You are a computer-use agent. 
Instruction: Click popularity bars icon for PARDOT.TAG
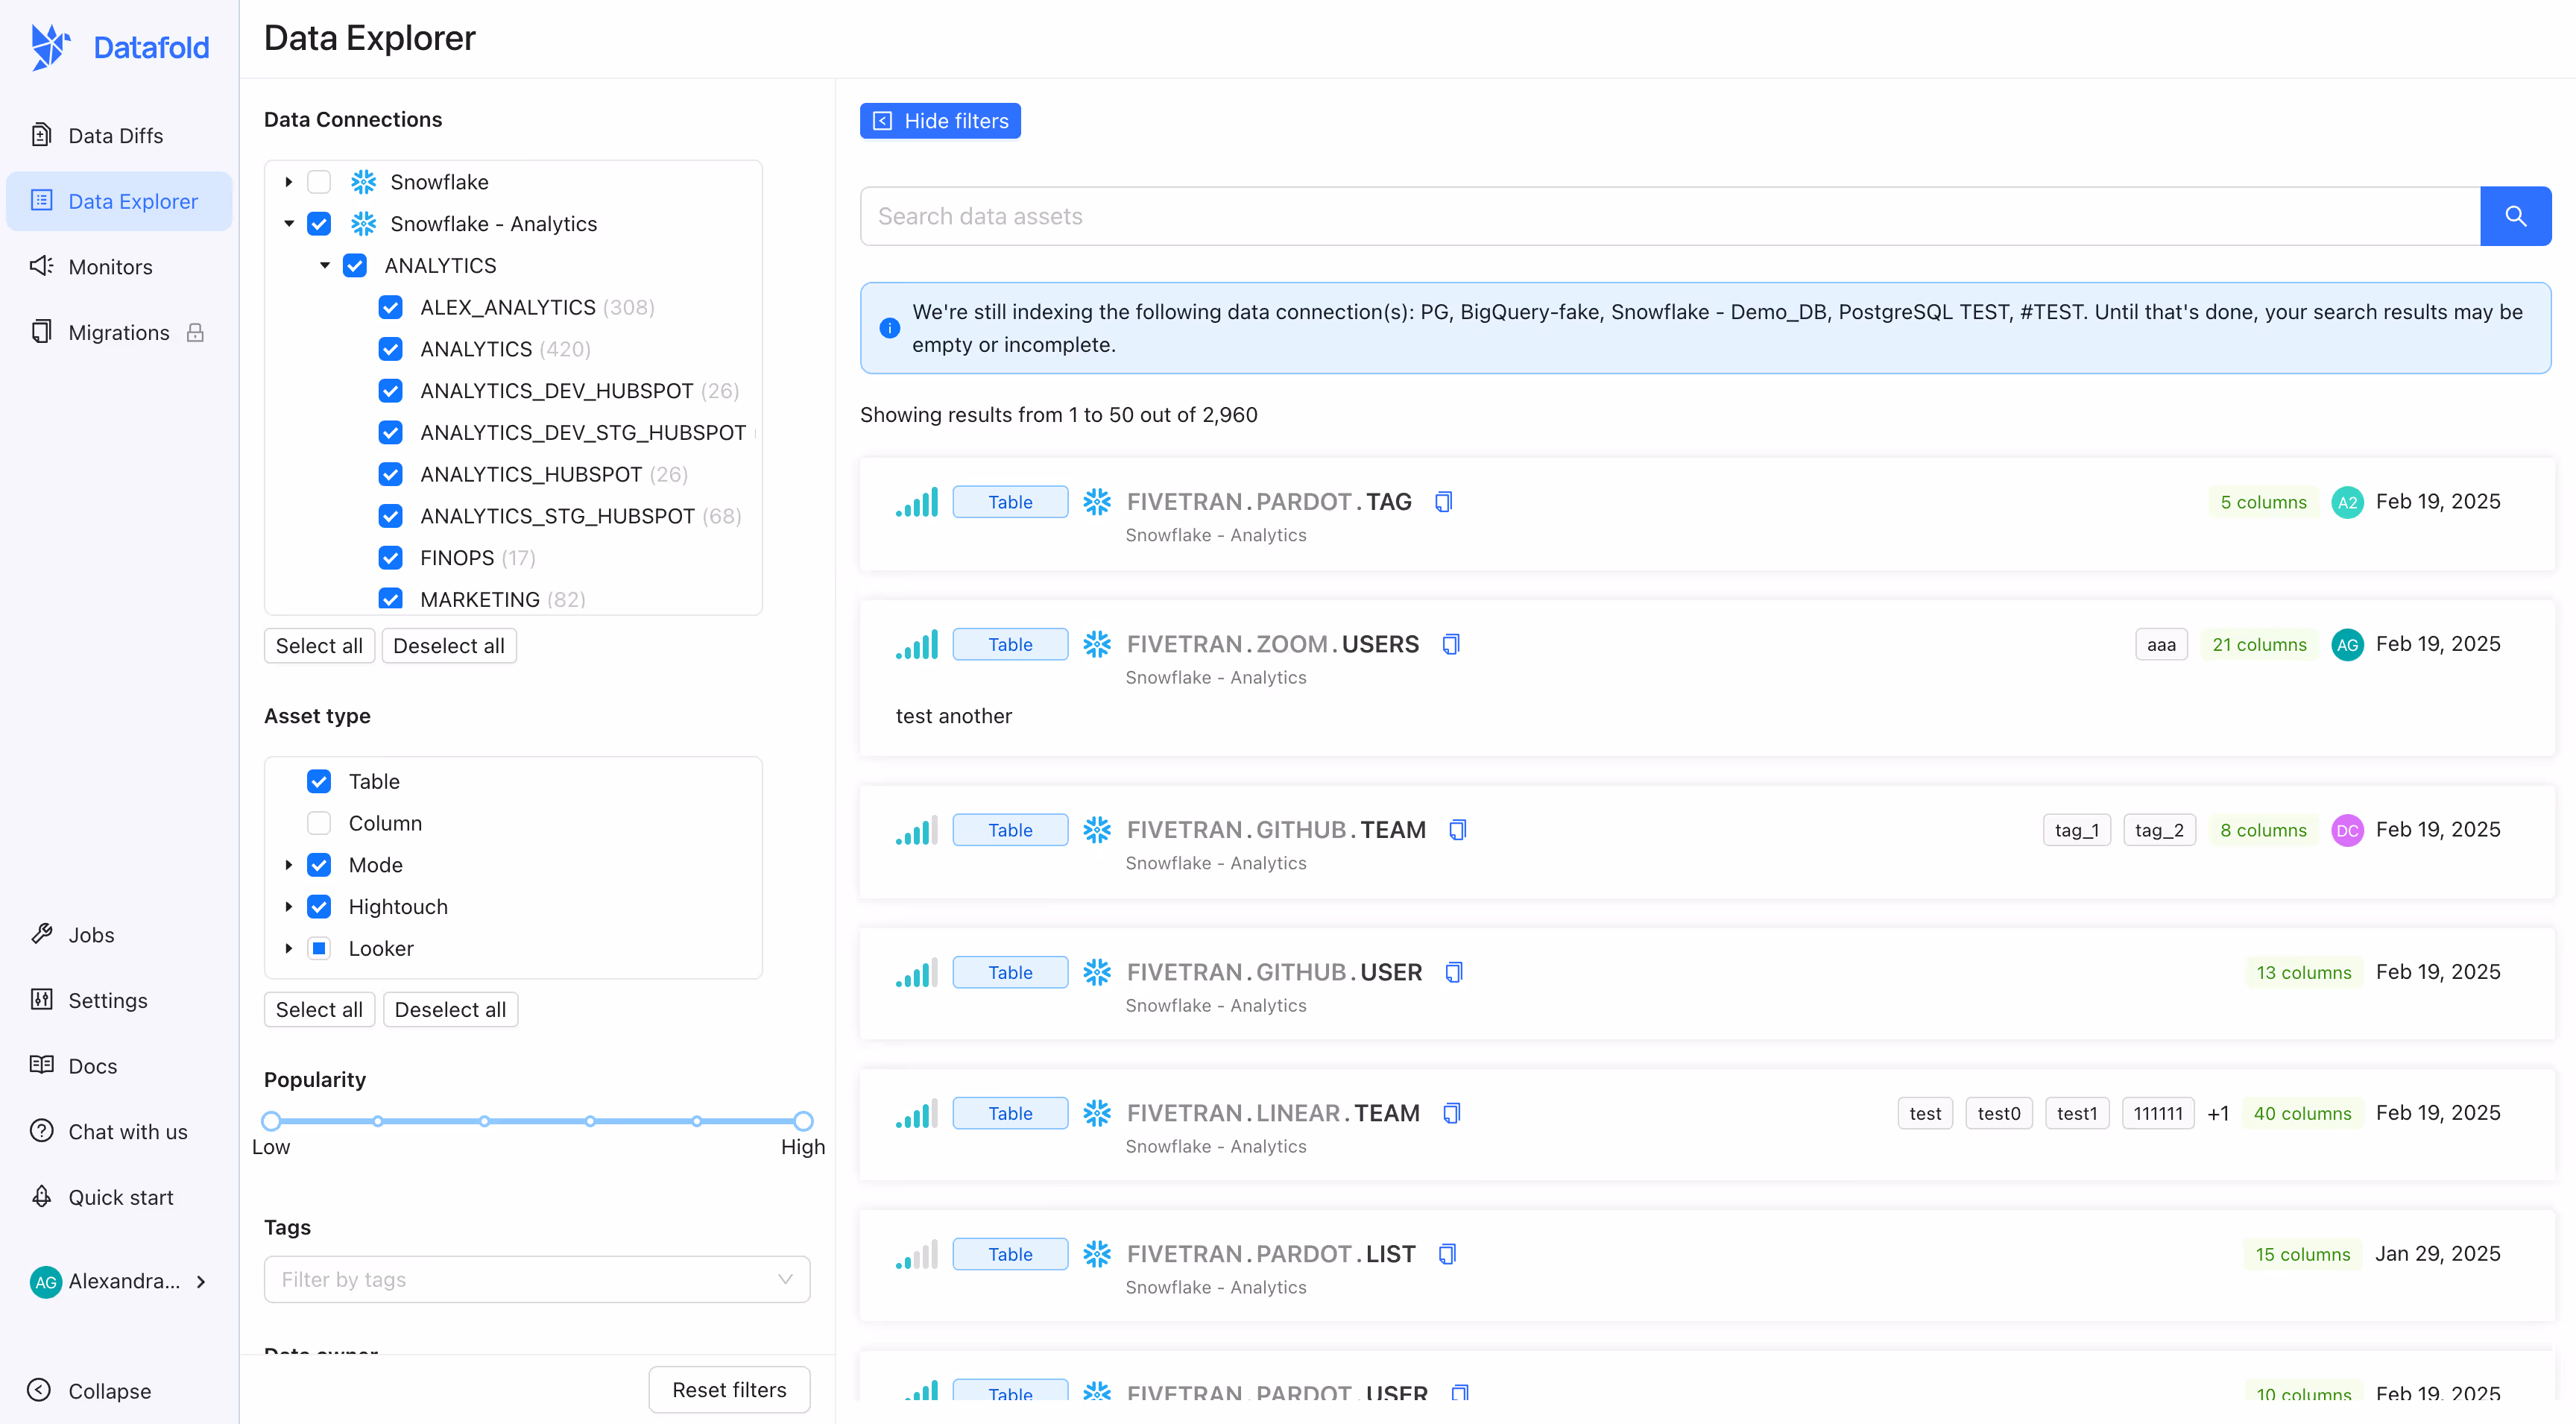[917, 502]
